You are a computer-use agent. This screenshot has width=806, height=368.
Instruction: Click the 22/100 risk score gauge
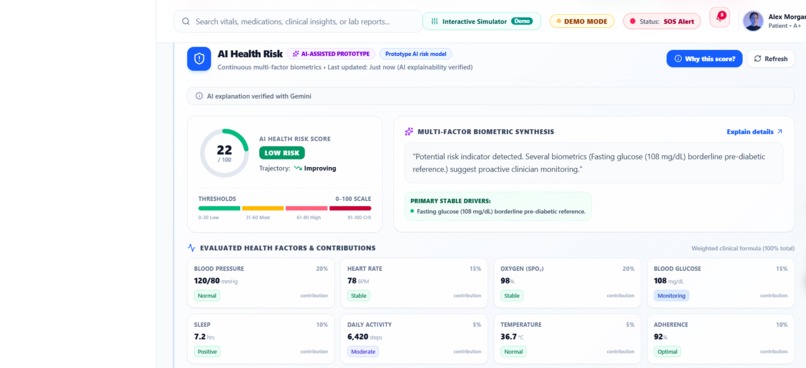[x=224, y=153]
